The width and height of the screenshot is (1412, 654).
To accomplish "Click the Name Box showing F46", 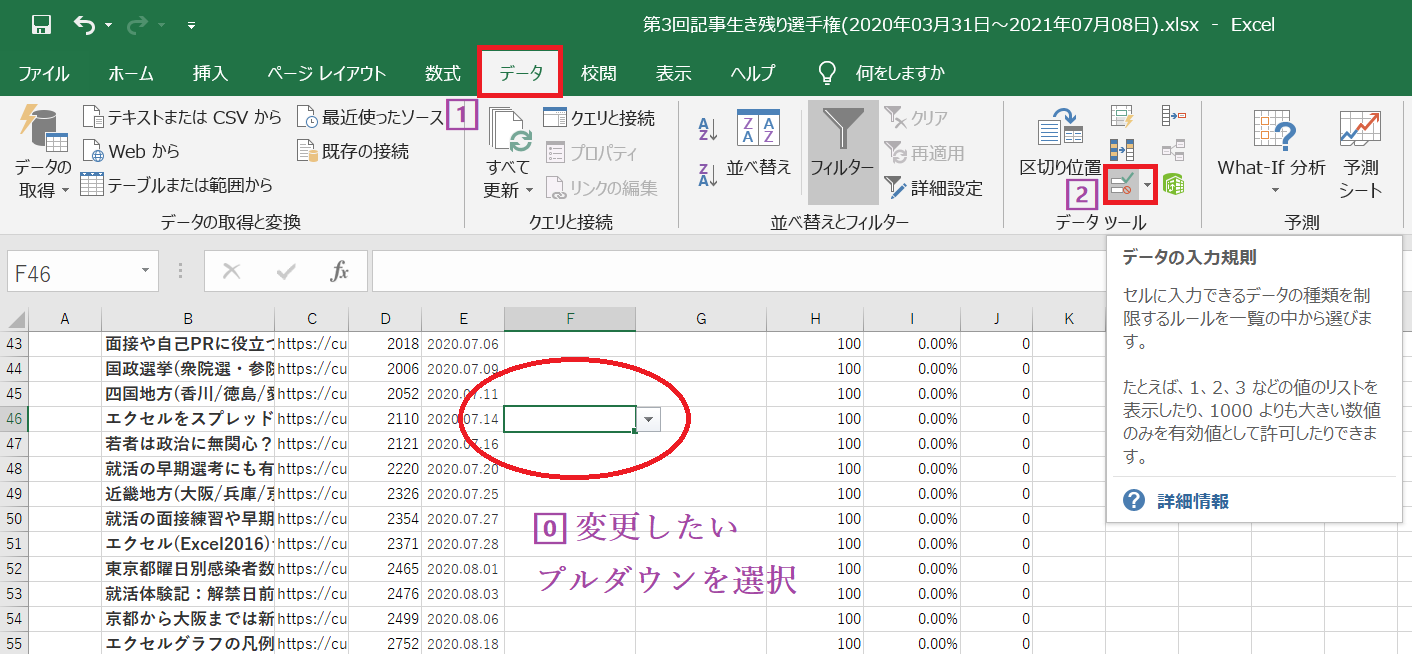I will 70,270.
